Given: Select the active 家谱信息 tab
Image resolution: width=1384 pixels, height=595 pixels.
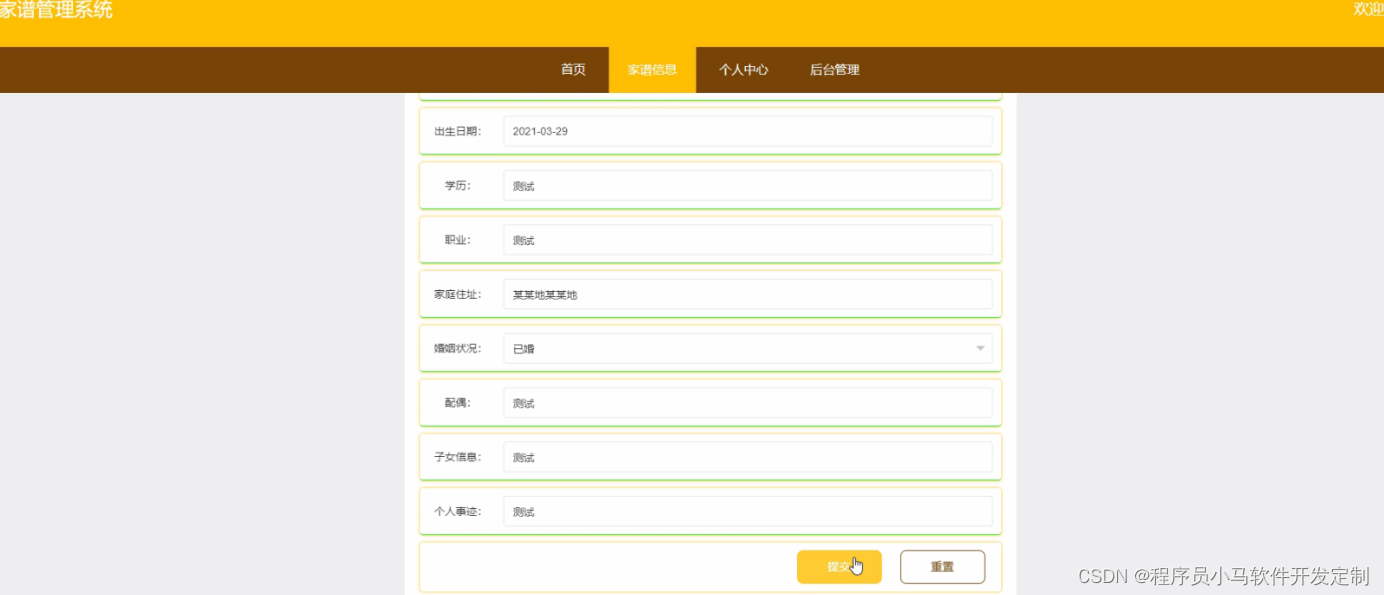Looking at the screenshot, I should (x=652, y=69).
